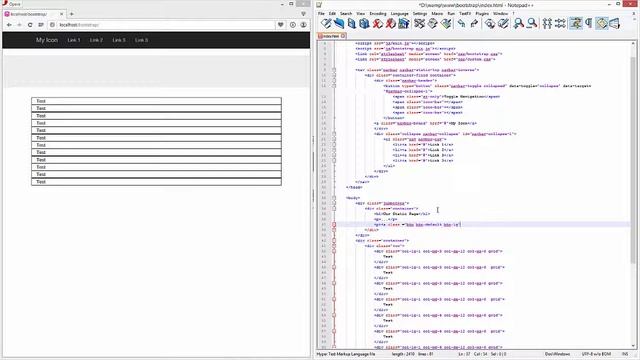Collapse the fold marker at div jumbotron line
Image resolution: width=640 pixels, height=360 pixels.
point(334,203)
